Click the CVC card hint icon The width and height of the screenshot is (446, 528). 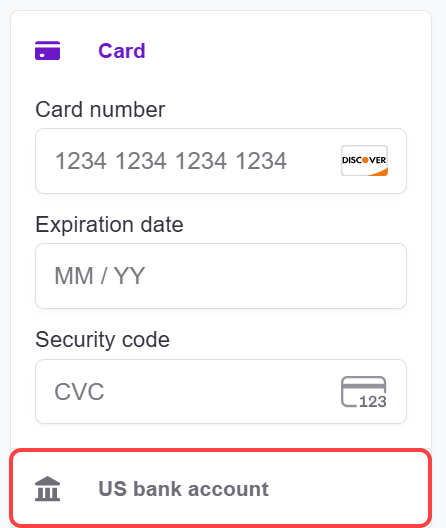[x=364, y=392]
